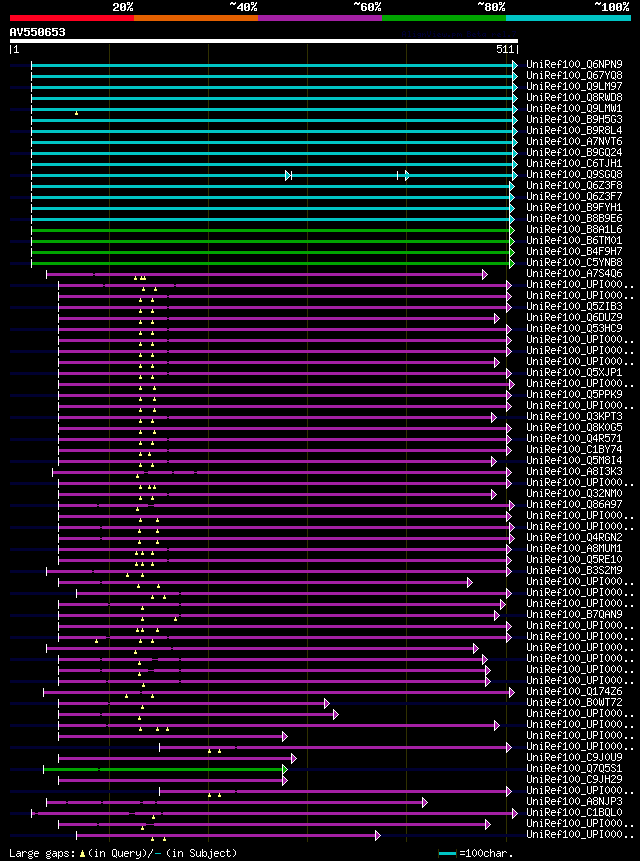Select the hit label UniRef100_Q67YQ8
The height and width of the screenshot is (861, 640).
[574, 76]
